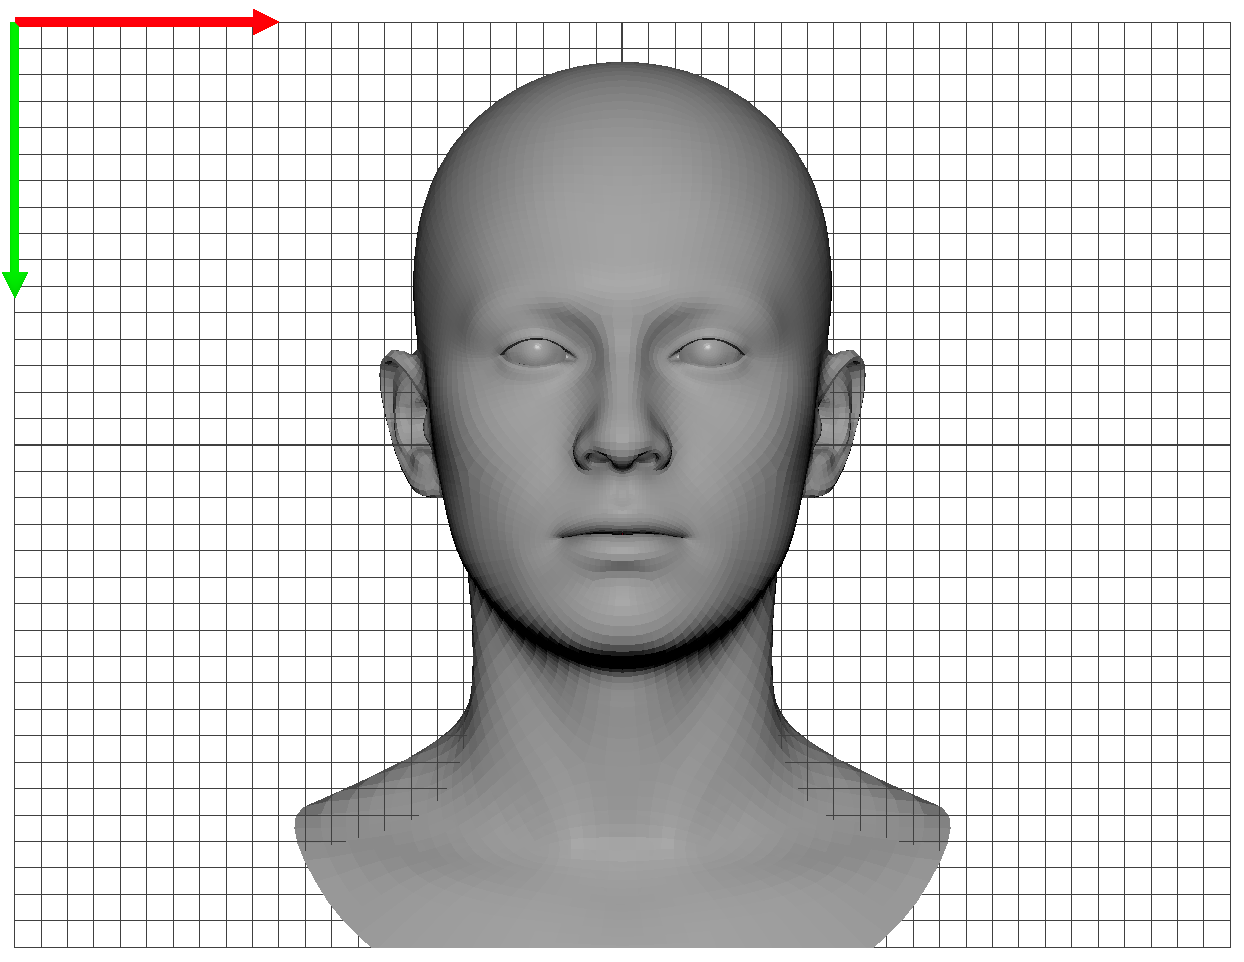Click the red X-axis arrowhead
The image size is (1244, 962).
[266, 22]
